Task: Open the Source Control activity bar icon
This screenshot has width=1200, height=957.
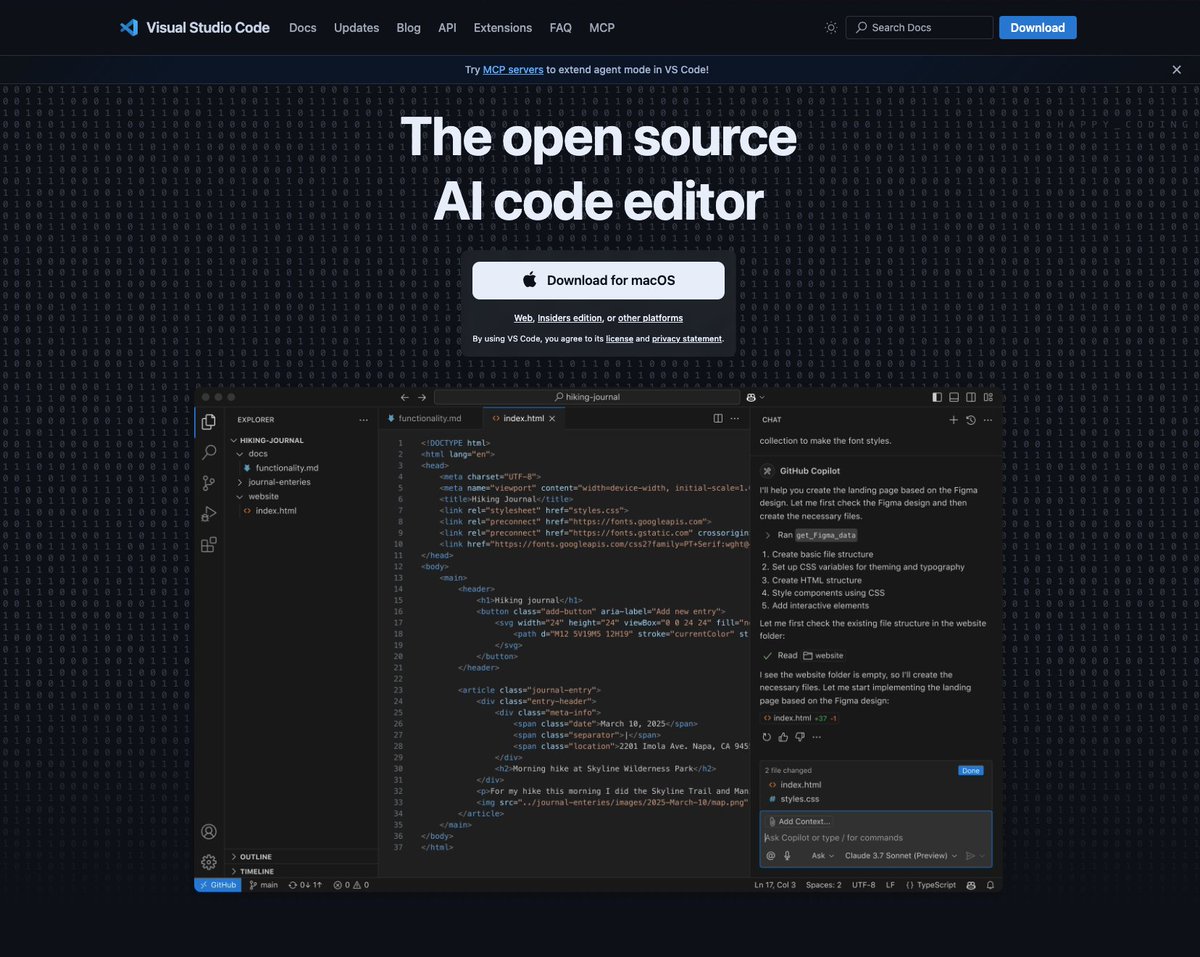Action: click(209, 483)
